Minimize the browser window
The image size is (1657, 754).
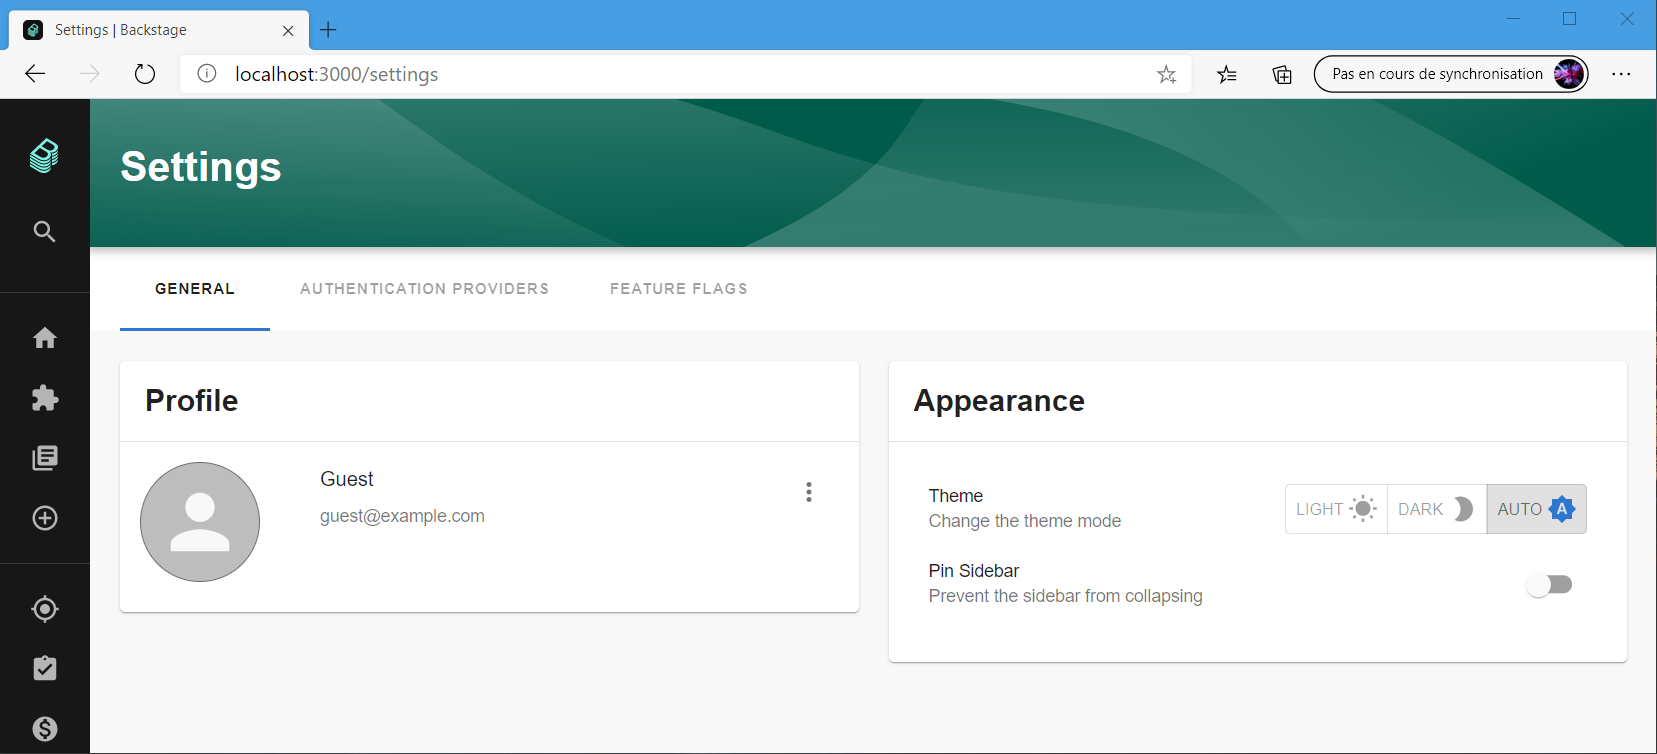pos(1513,19)
